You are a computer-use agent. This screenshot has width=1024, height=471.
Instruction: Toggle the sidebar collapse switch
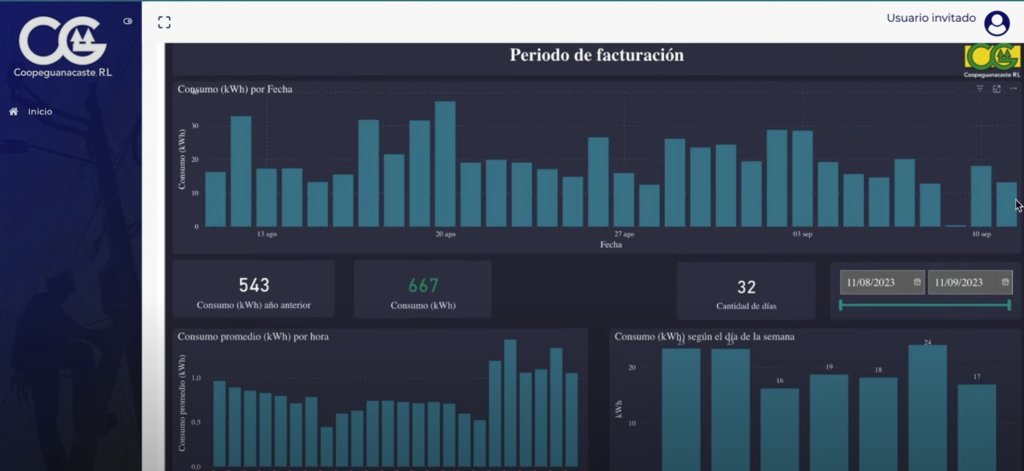click(127, 21)
